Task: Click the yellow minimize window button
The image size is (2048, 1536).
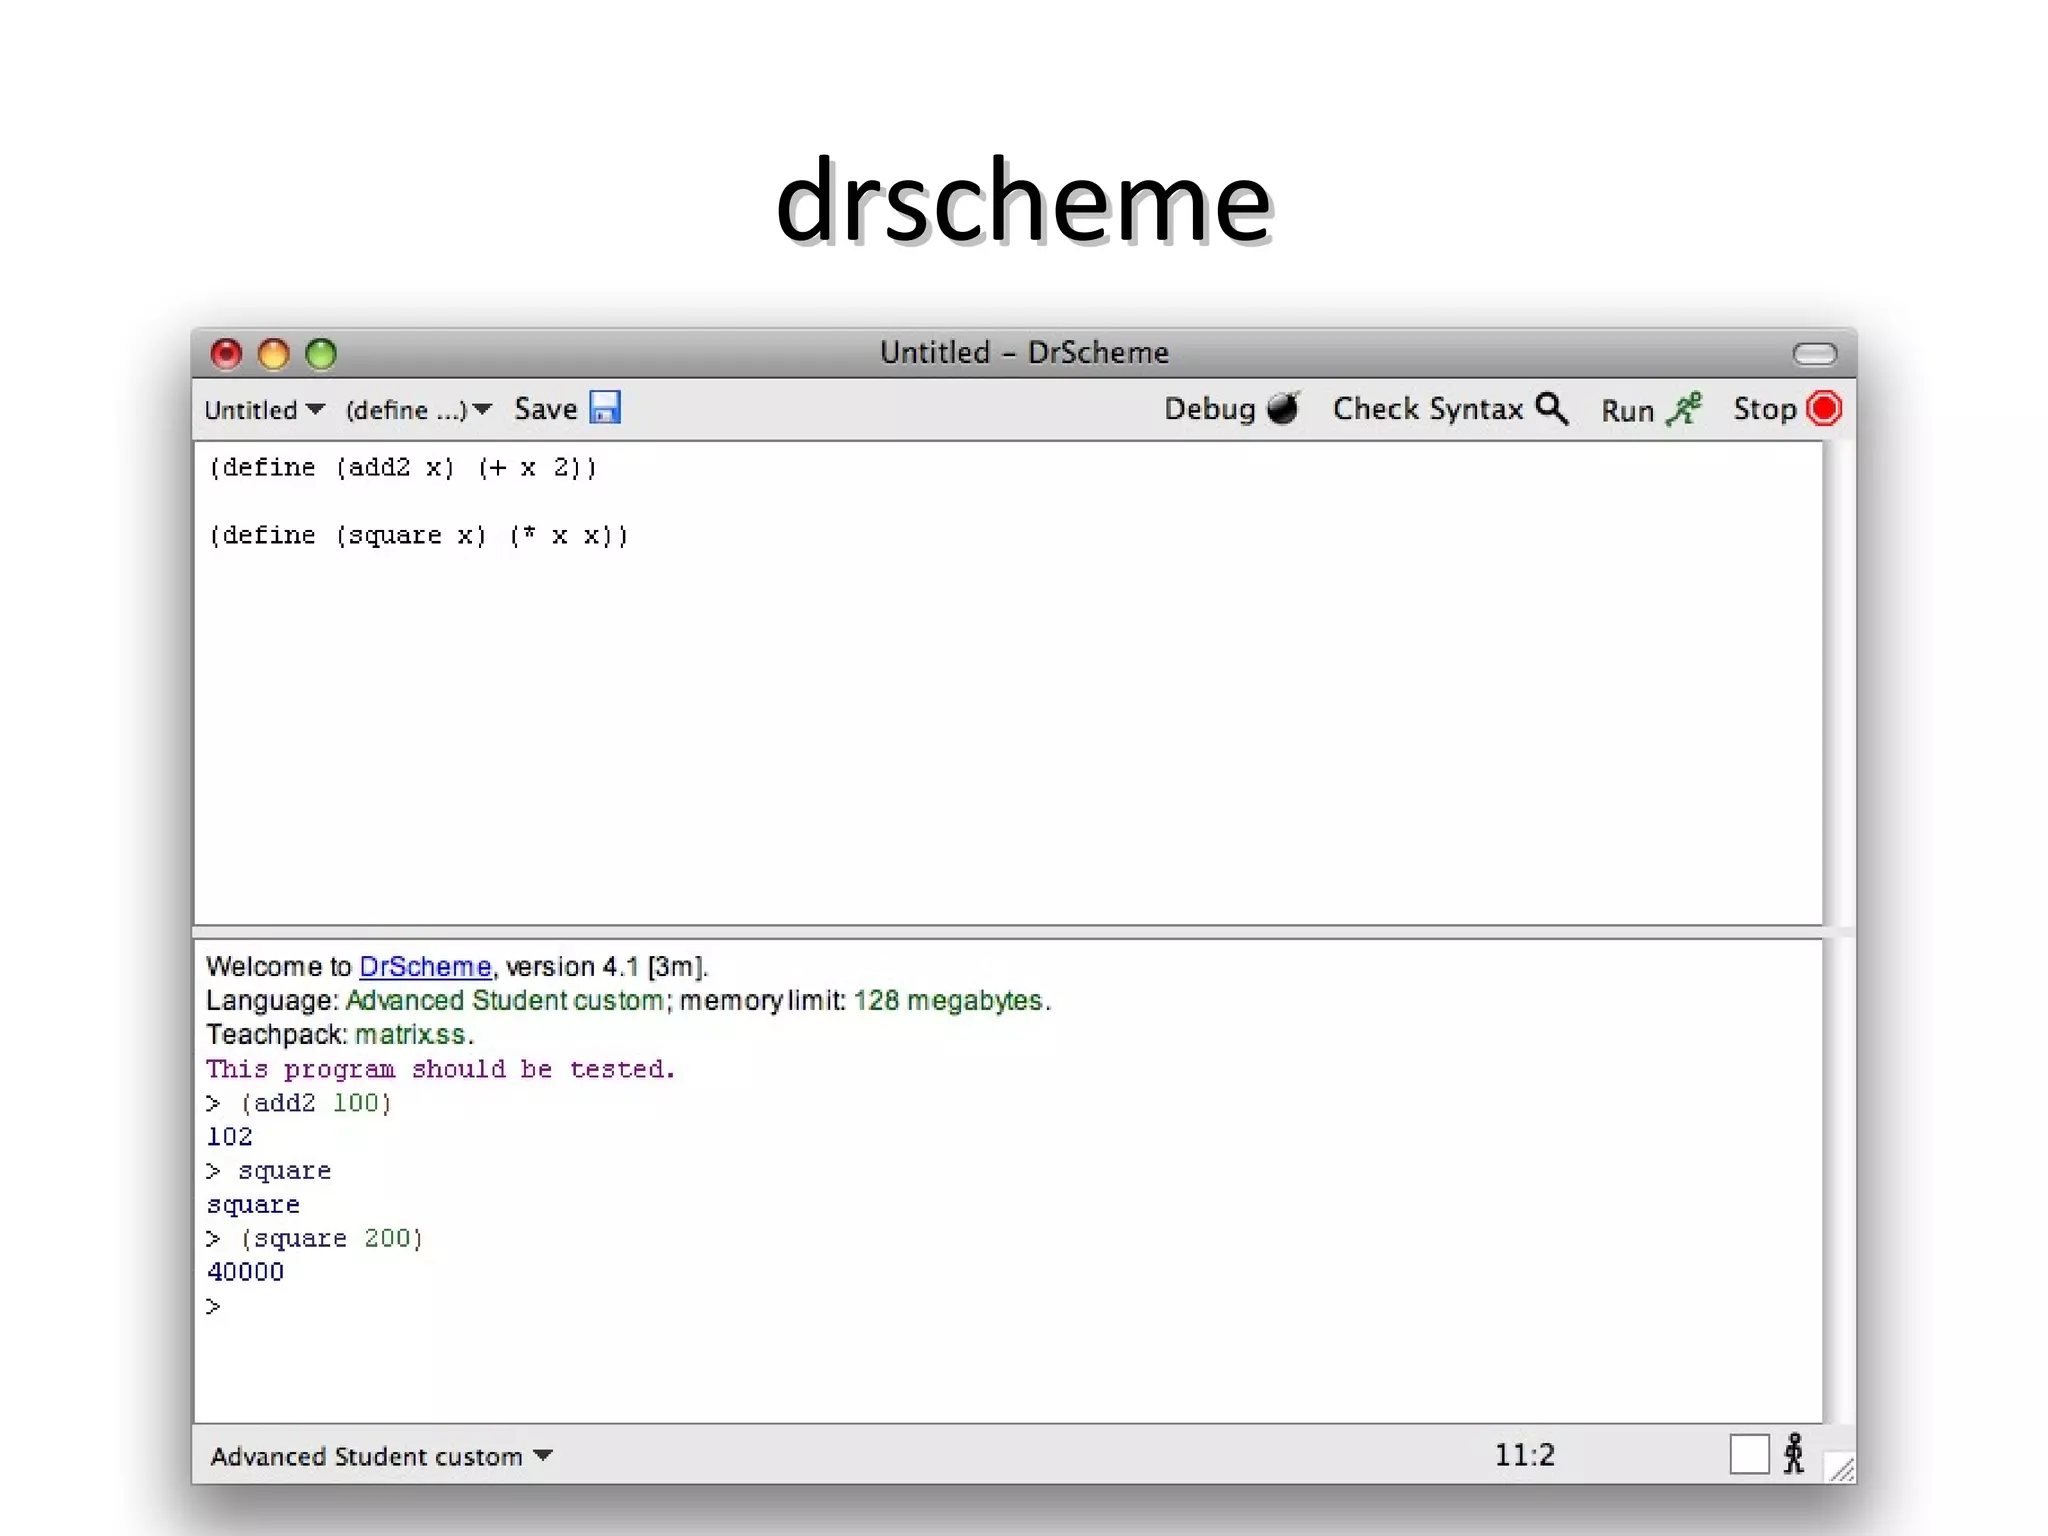Action: coord(273,353)
